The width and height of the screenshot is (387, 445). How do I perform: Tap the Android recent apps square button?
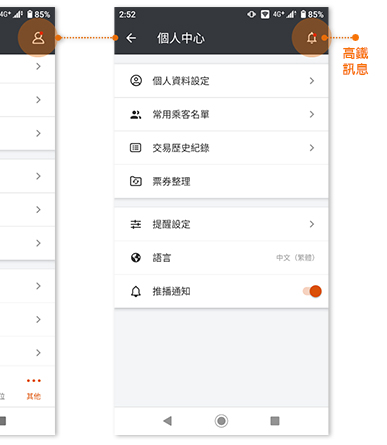pos(275,421)
